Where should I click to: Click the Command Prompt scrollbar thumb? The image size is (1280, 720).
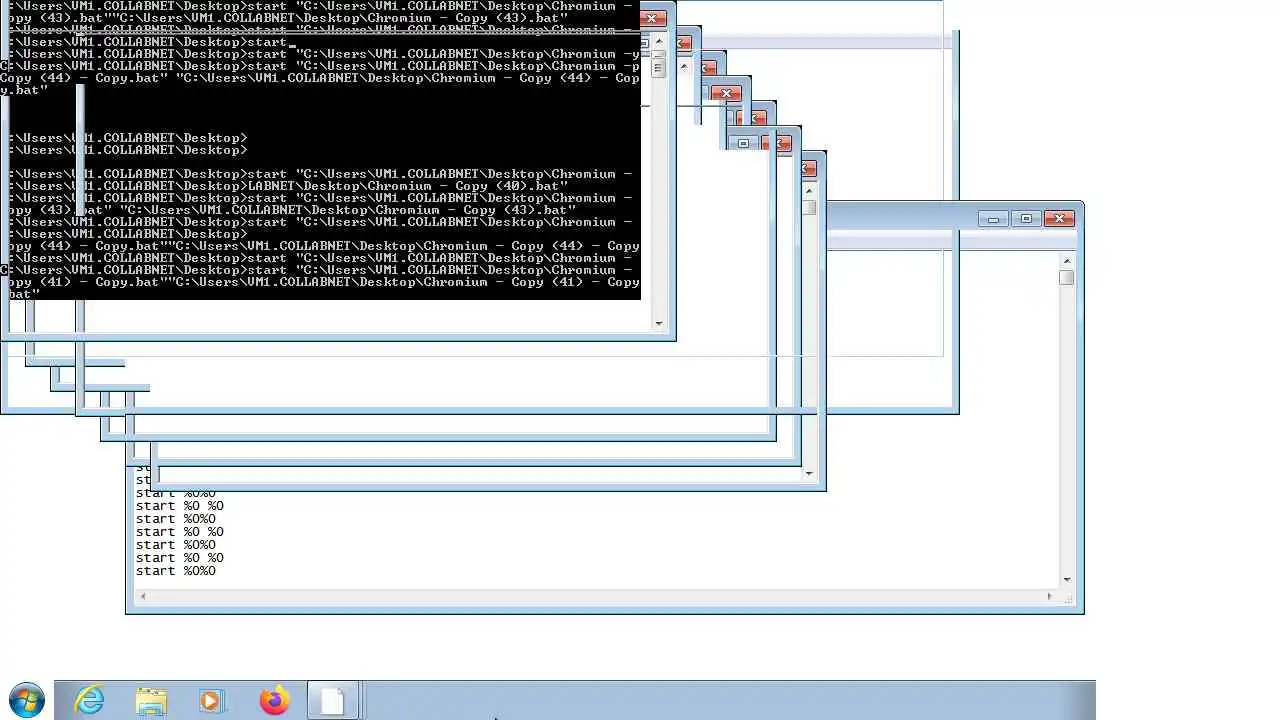tap(658, 67)
